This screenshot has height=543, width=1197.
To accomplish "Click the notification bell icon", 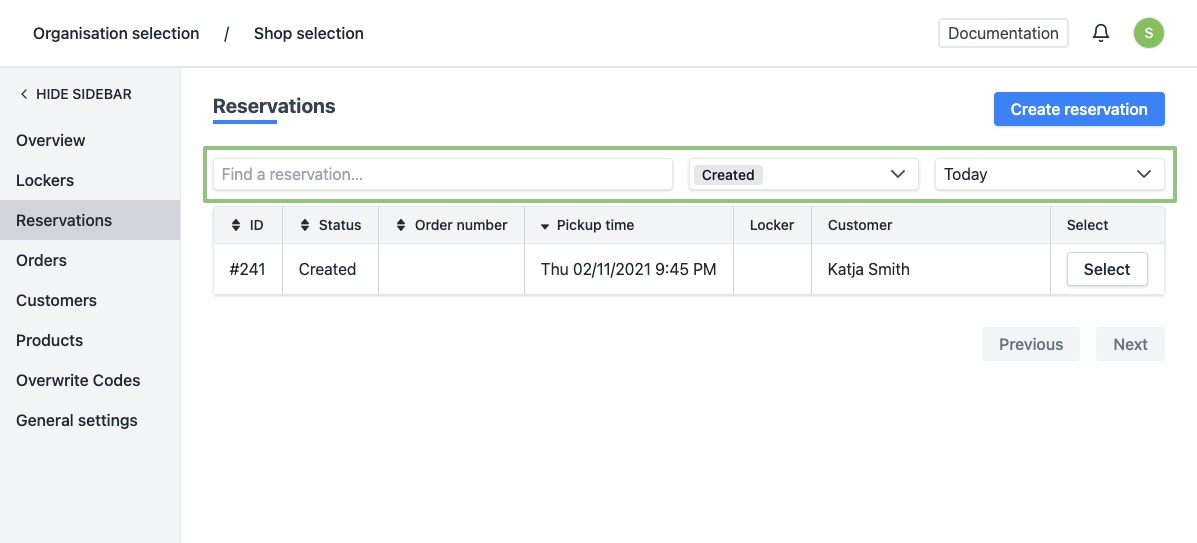I will point(1101,33).
